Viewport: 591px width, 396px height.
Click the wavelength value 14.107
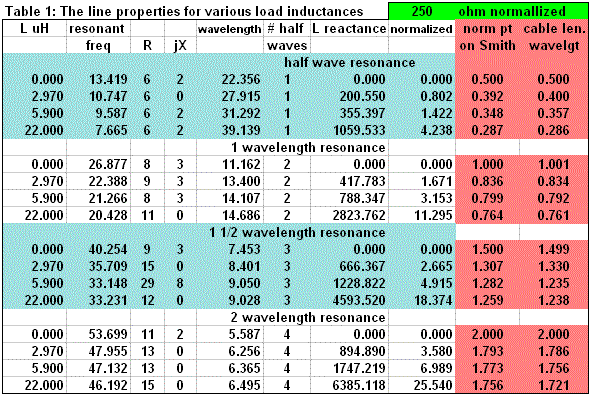pyautogui.click(x=241, y=199)
